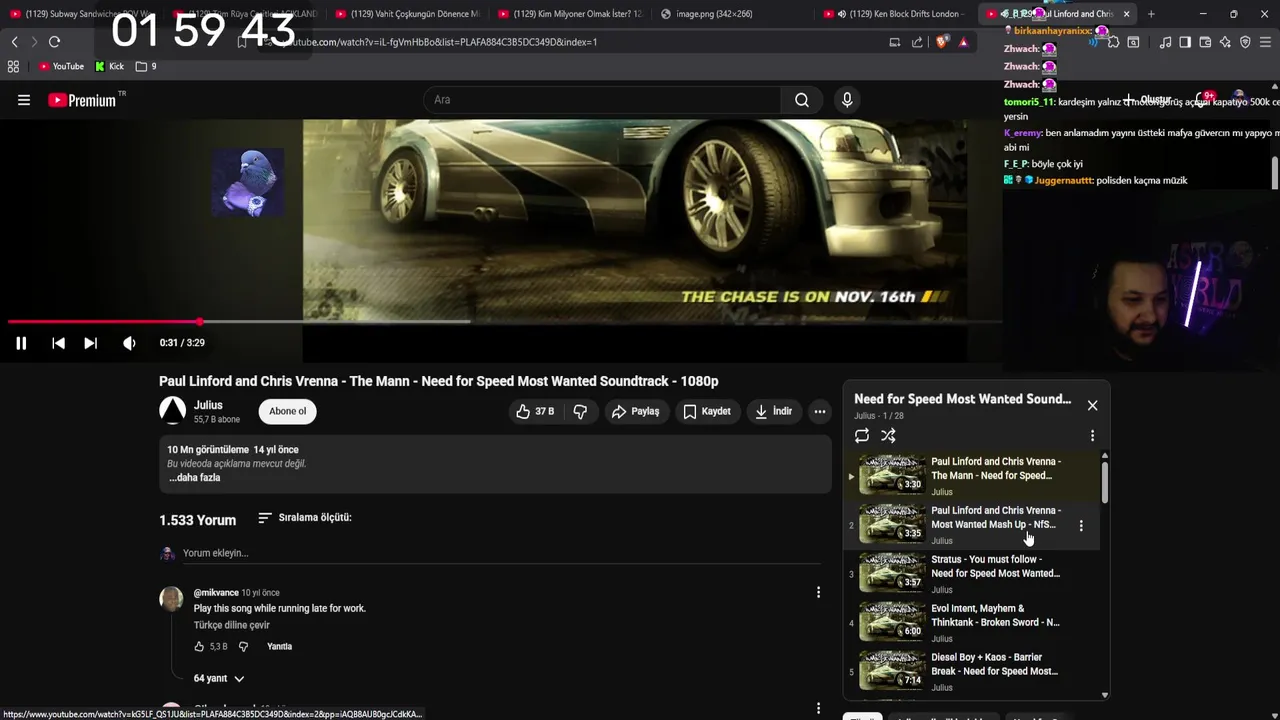
Task: Play The Mann playlist item
Action: pyautogui.click(x=970, y=475)
